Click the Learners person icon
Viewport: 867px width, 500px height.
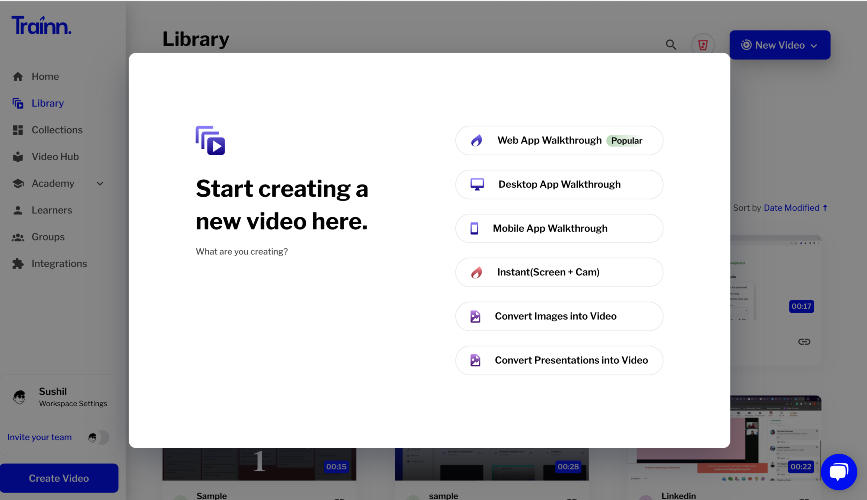[x=18, y=210]
